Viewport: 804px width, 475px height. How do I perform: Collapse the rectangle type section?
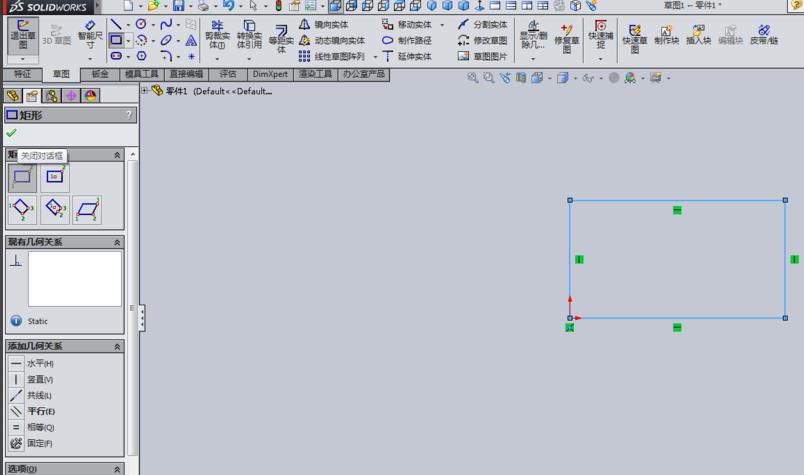coord(117,155)
